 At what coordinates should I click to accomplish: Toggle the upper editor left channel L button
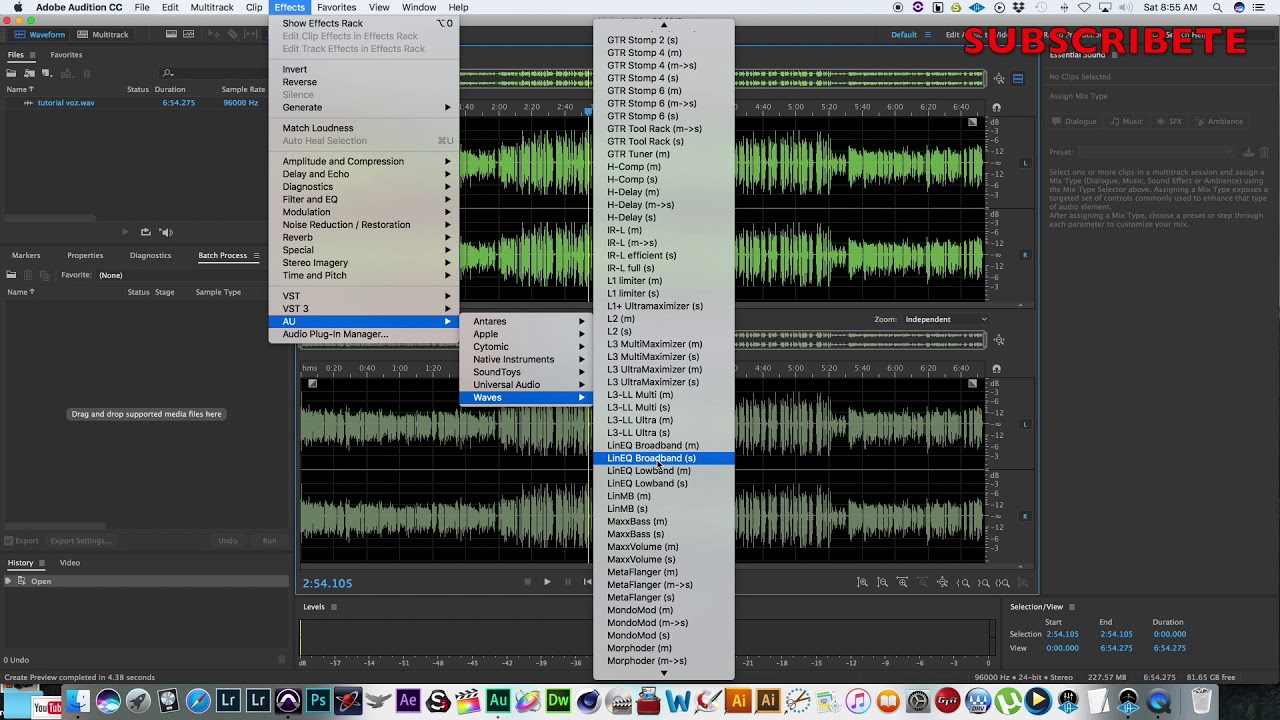[x=1024, y=163]
